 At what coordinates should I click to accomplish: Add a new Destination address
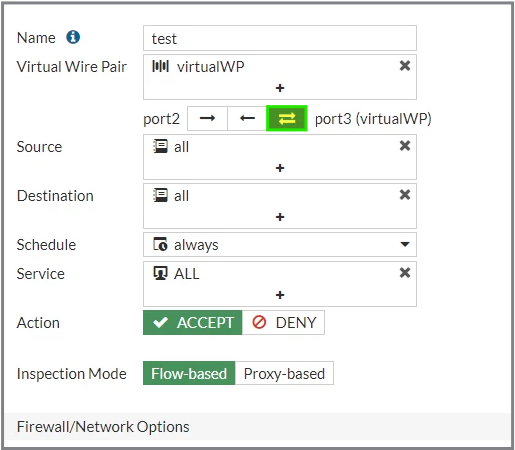tap(280, 217)
